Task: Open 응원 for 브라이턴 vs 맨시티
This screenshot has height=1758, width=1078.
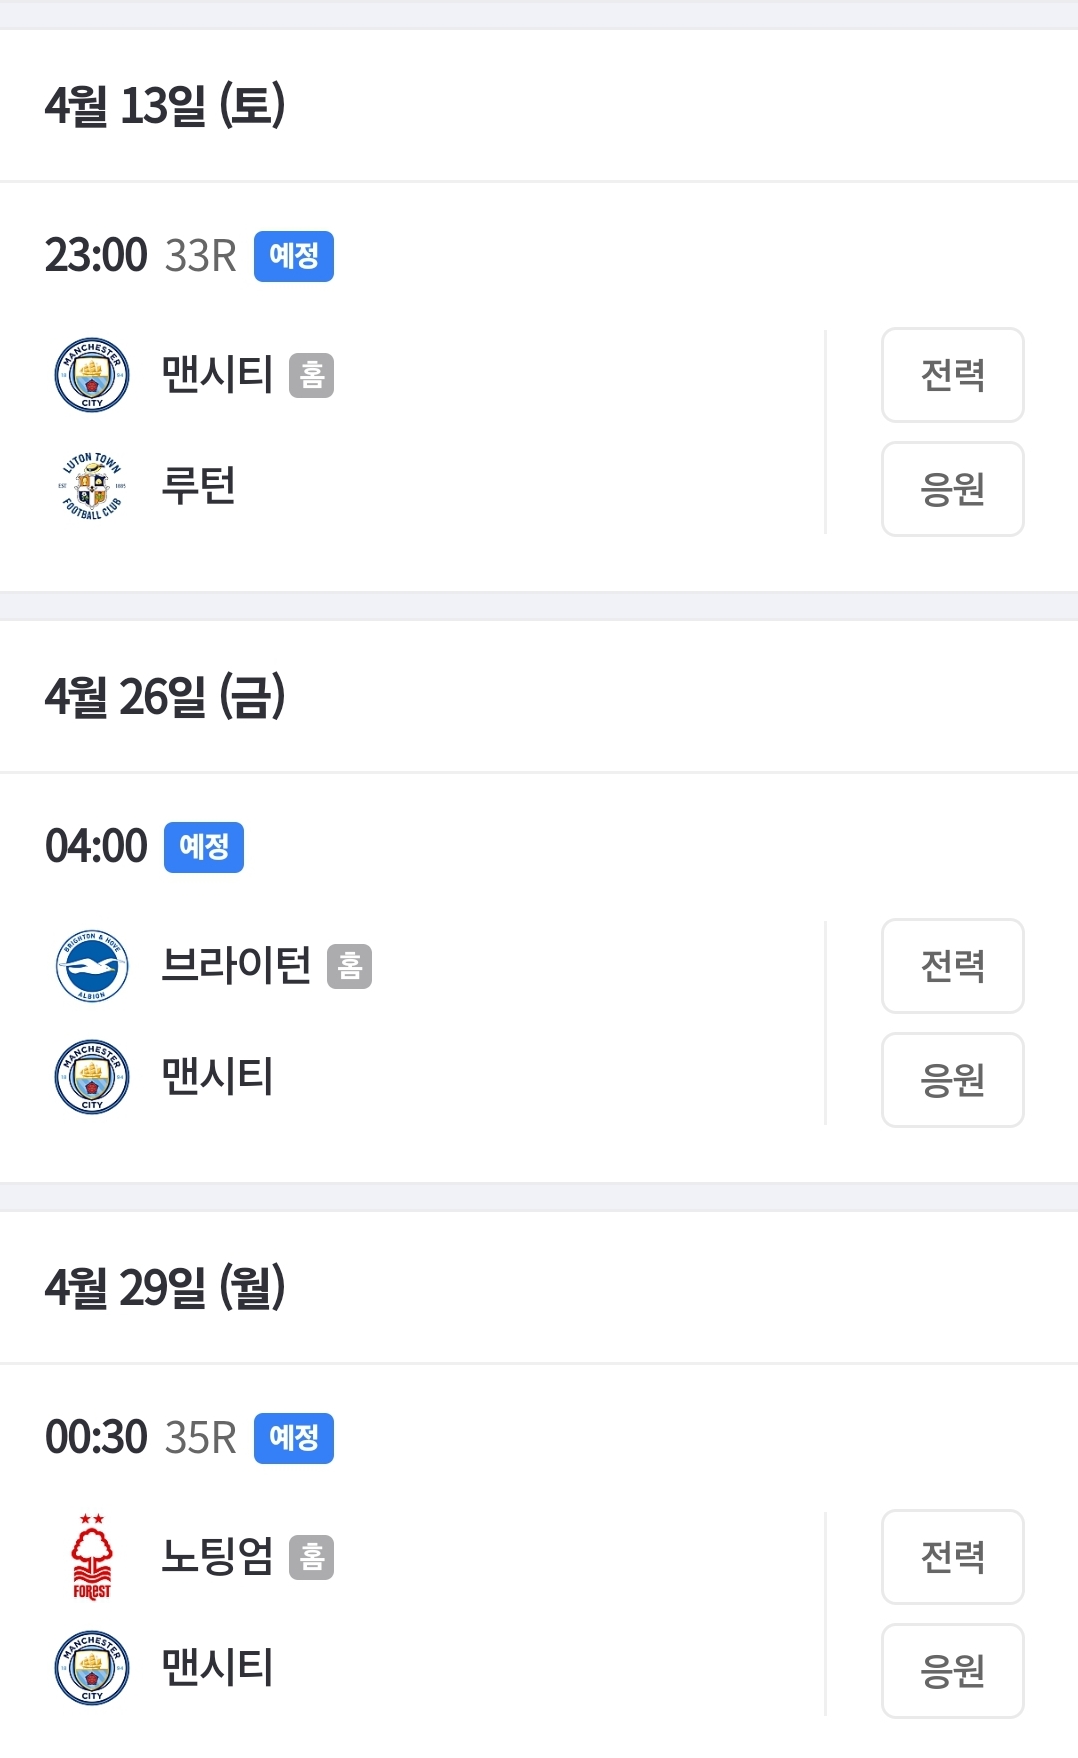Action: click(953, 1080)
